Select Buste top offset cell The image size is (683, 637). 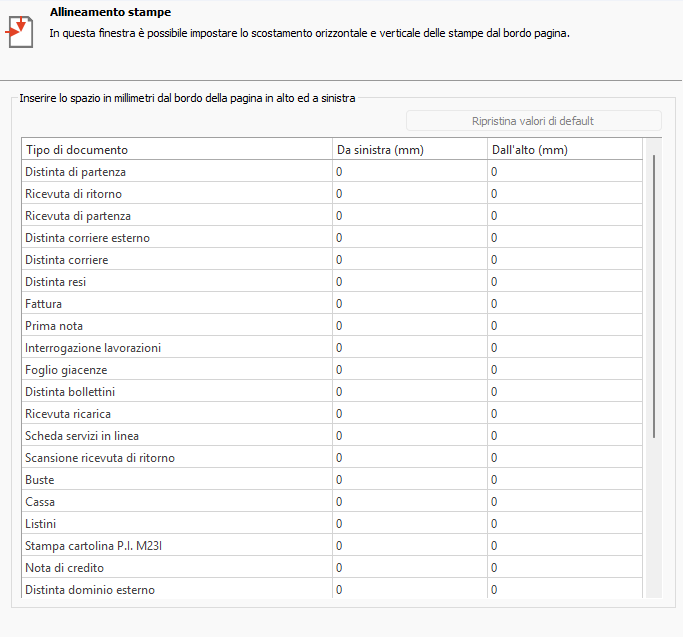point(563,480)
